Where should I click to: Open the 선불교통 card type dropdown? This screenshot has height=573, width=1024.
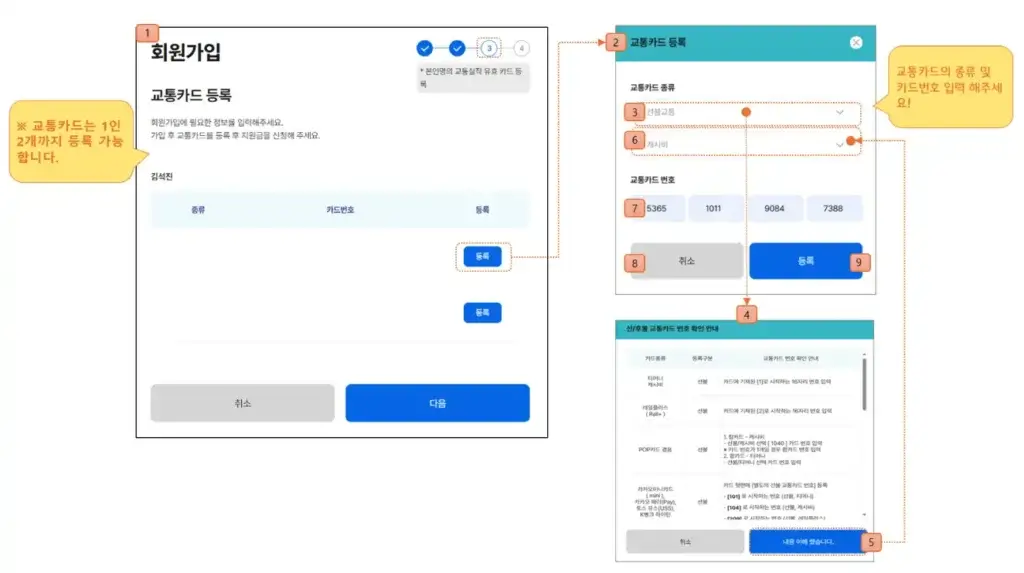tap(745, 113)
